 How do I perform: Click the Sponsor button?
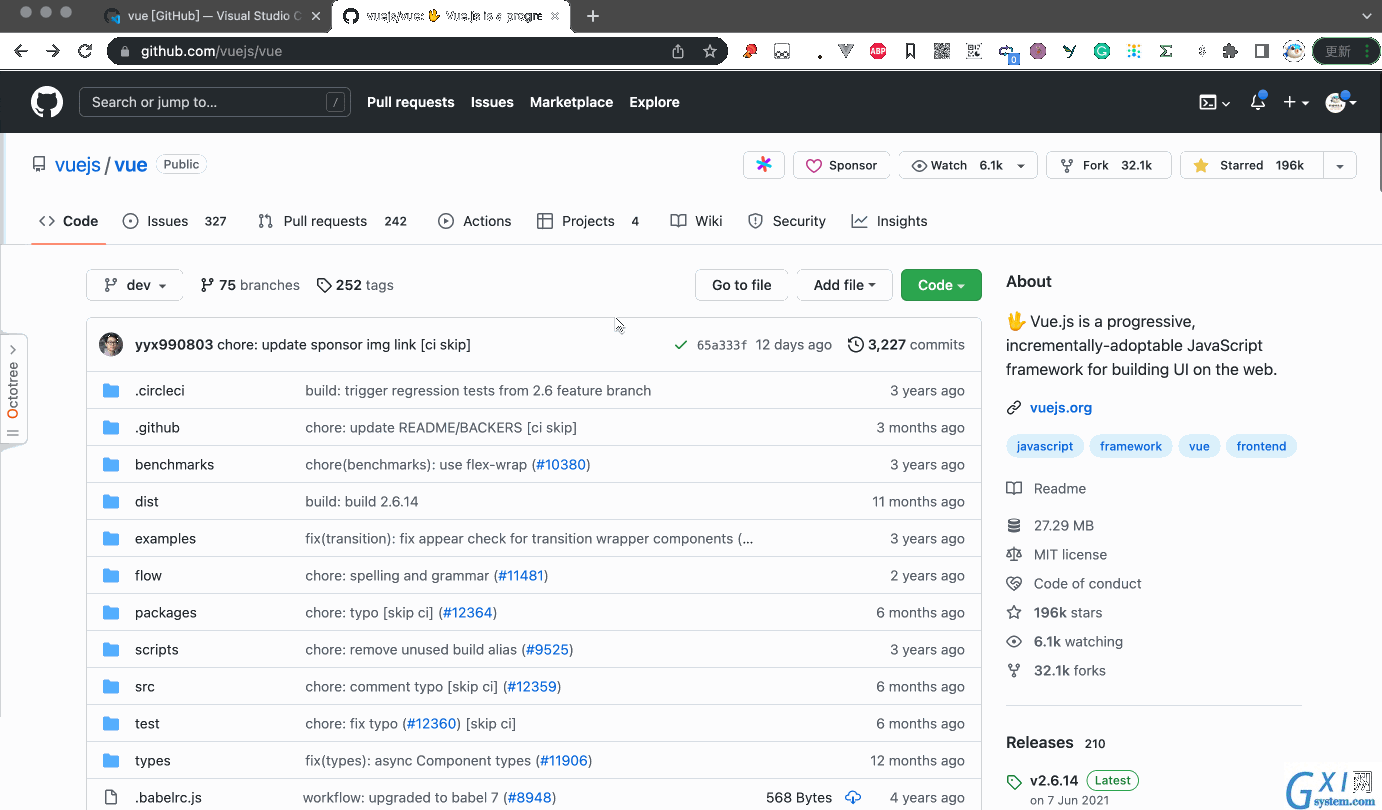[x=842, y=165]
